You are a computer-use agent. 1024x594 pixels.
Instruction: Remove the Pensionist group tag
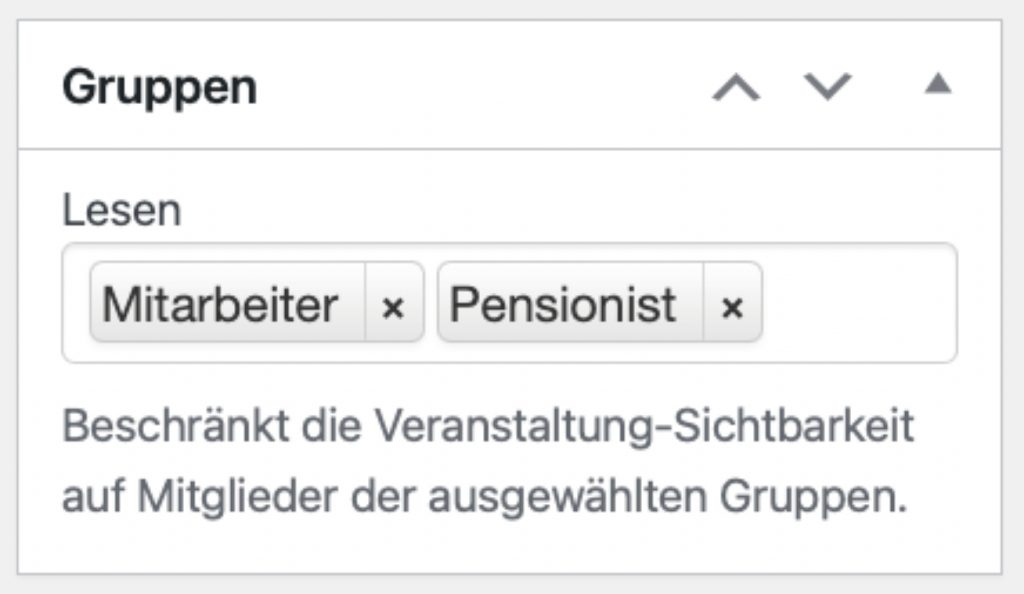732,305
